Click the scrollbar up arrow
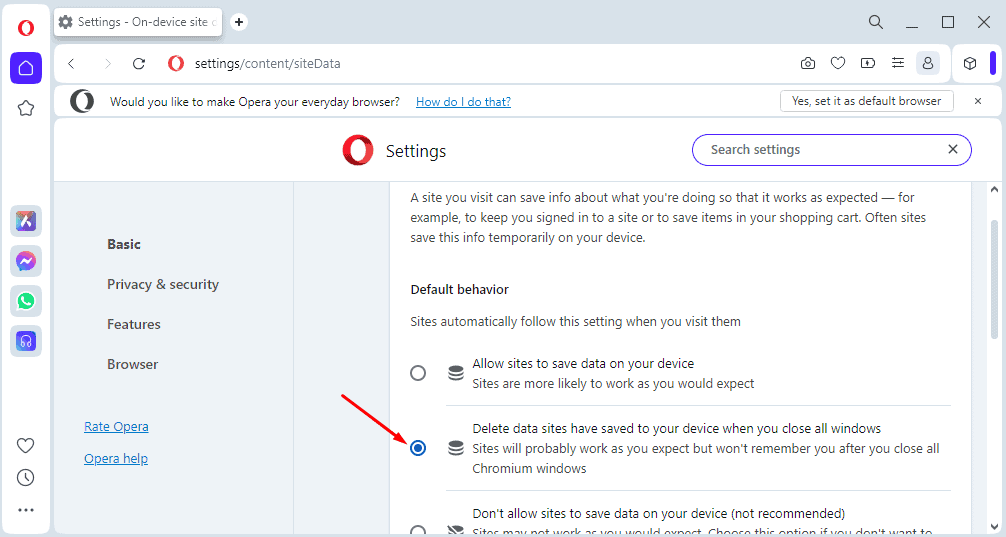The image size is (1006, 537). tap(994, 189)
